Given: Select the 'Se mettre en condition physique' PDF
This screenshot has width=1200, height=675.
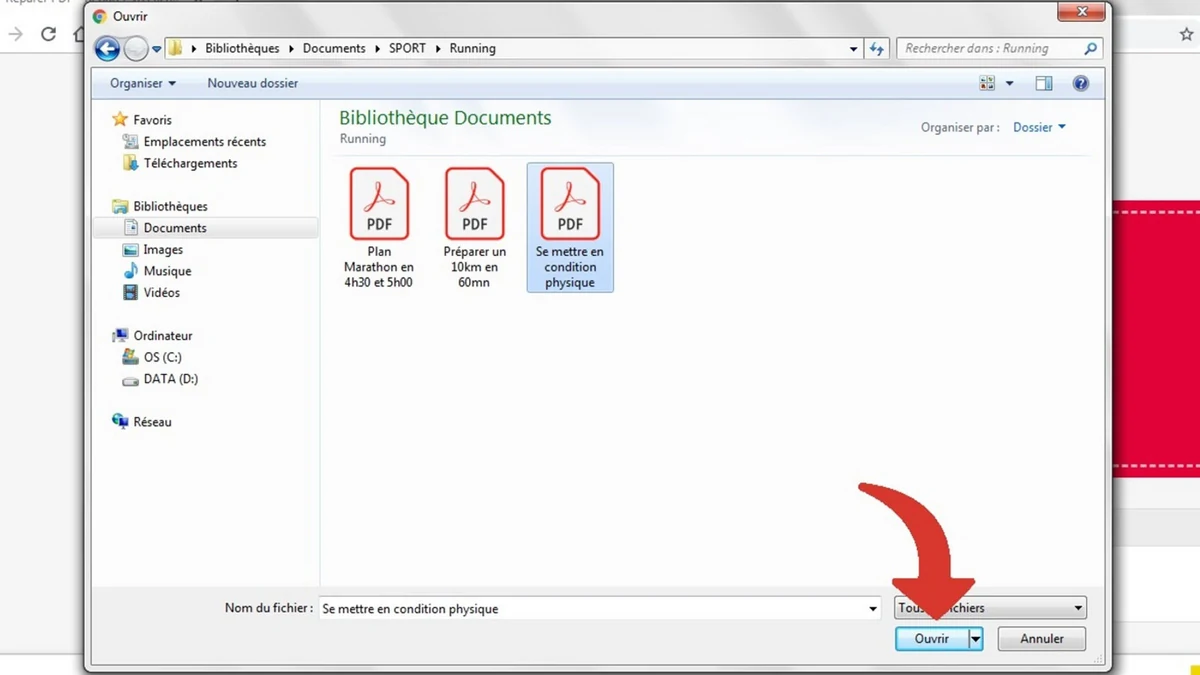Looking at the screenshot, I should (569, 204).
